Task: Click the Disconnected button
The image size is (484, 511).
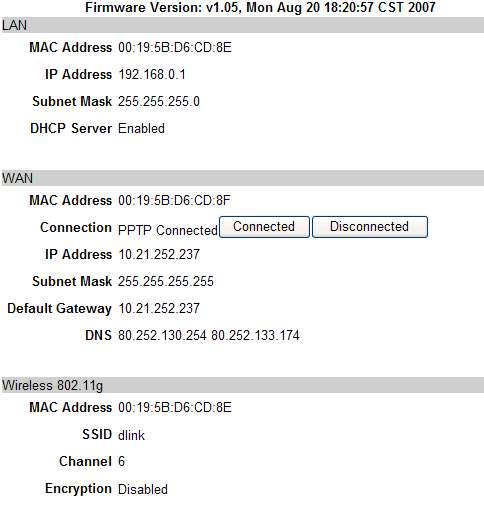Action: pyautogui.click(x=370, y=227)
